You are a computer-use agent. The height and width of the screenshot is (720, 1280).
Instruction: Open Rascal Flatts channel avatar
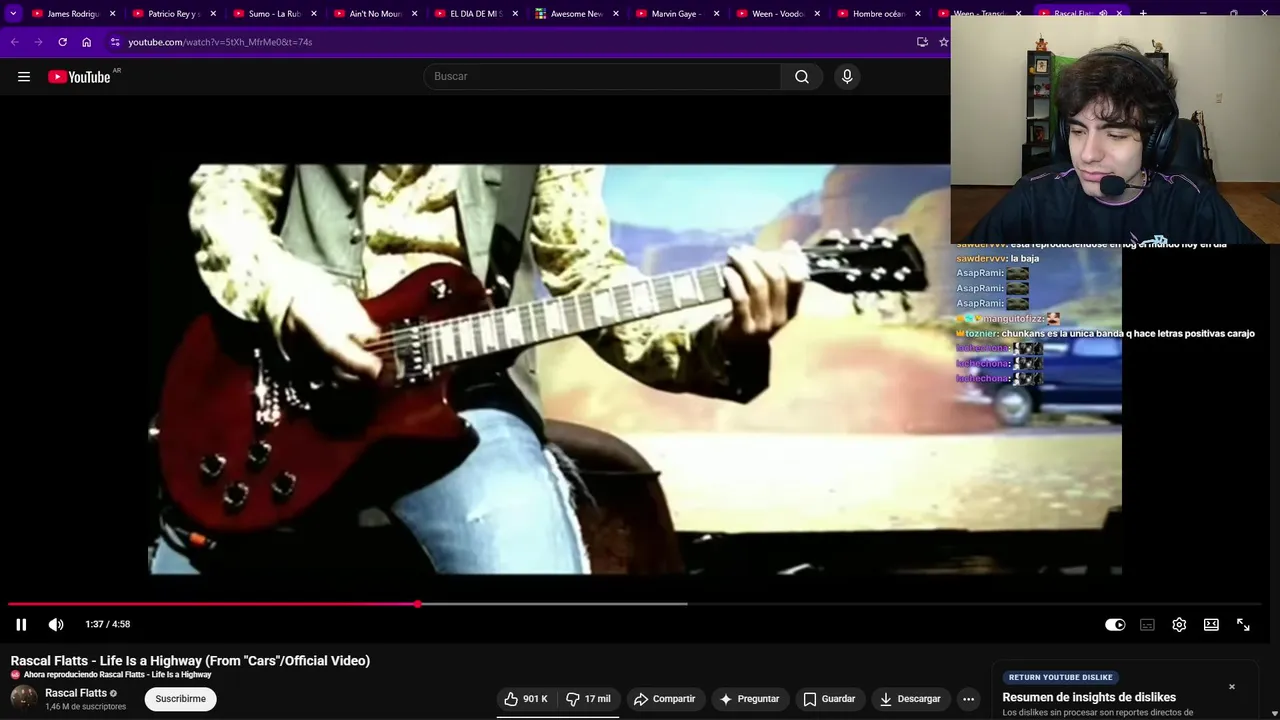24,699
